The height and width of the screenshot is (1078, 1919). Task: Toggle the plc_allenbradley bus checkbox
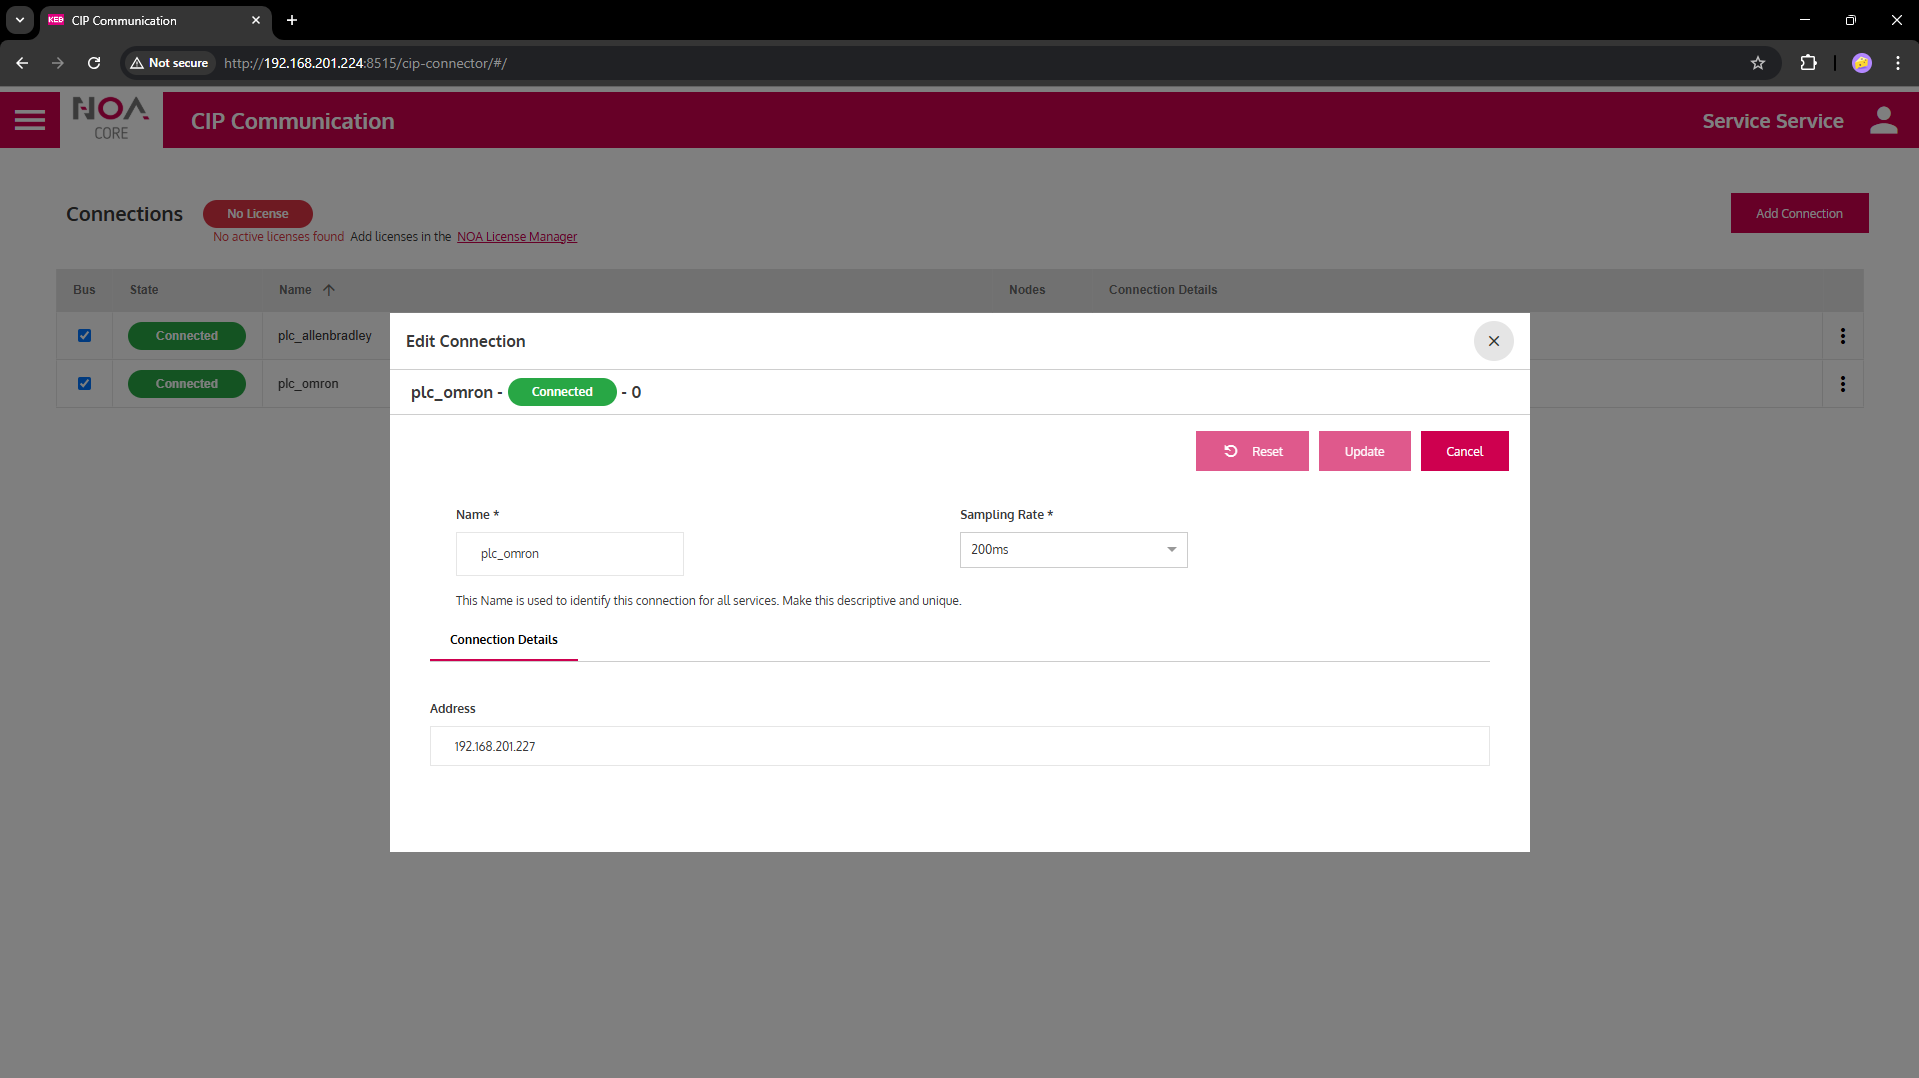(x=85, y=336)
